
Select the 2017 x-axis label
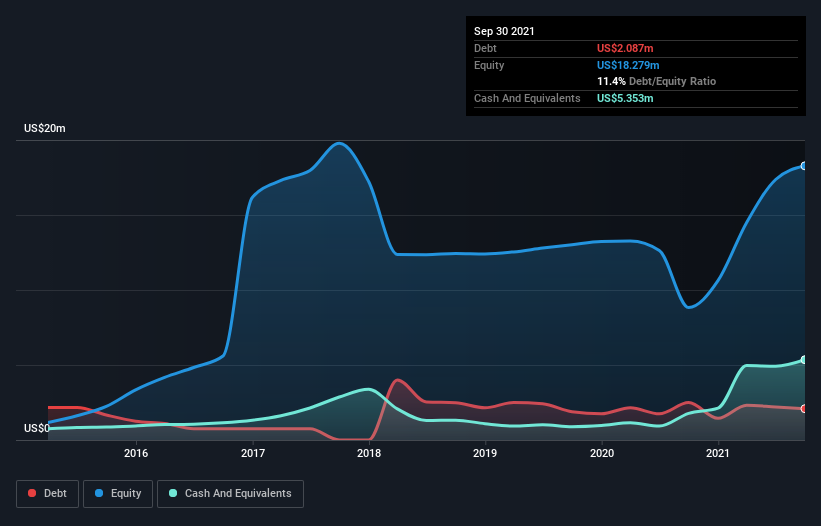tap(252, 453)
